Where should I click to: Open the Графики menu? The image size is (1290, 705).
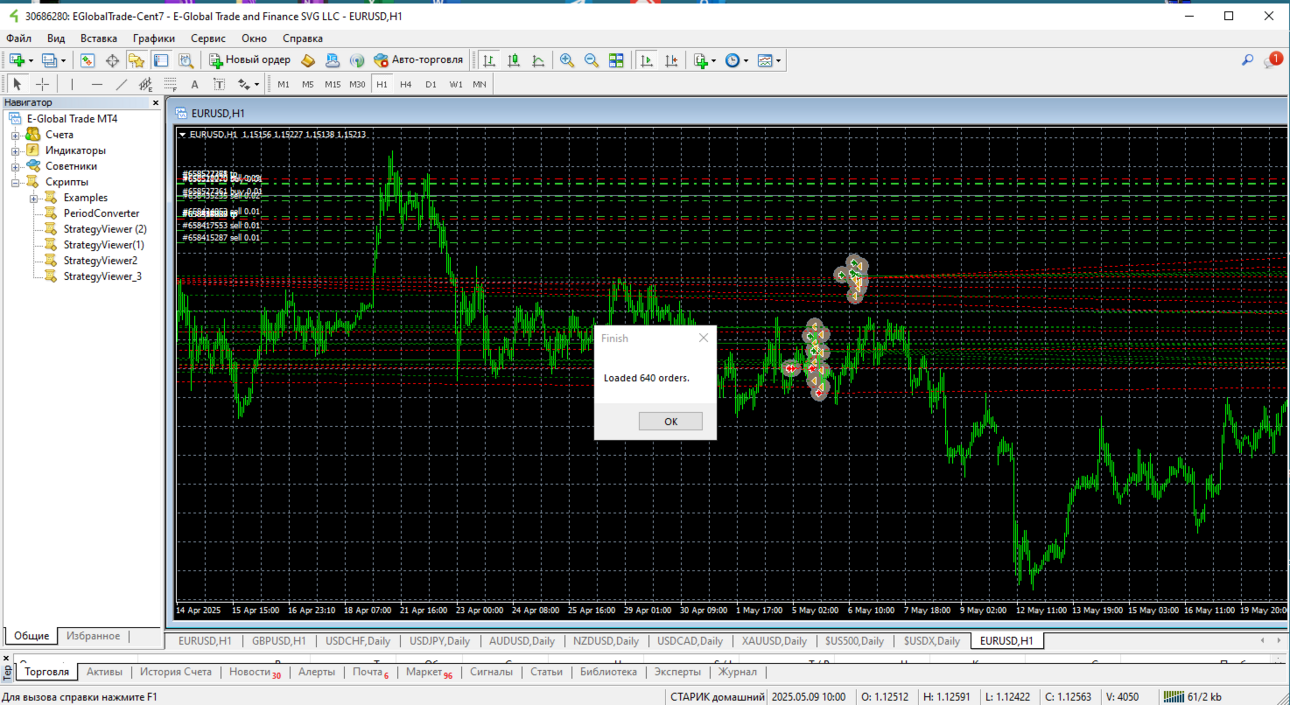point(154,38)
